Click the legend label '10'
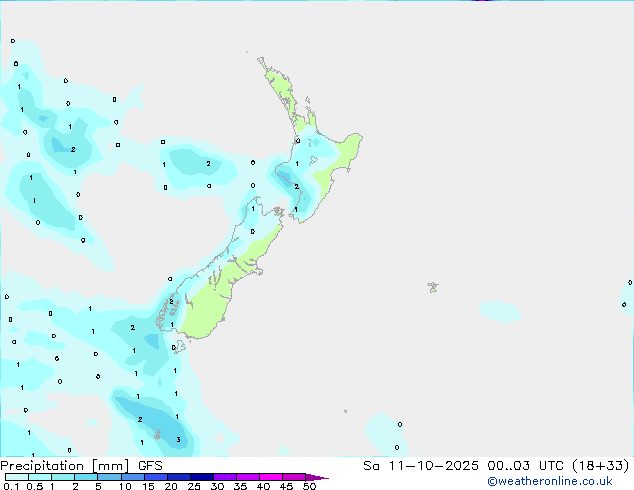Viewport: 634px width, 490px height. 125,486
